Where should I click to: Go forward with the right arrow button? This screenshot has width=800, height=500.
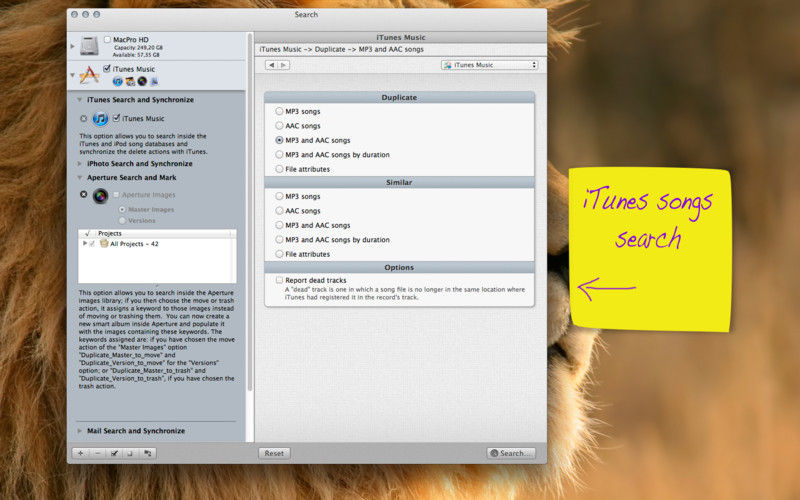click(x=284, y=65)
